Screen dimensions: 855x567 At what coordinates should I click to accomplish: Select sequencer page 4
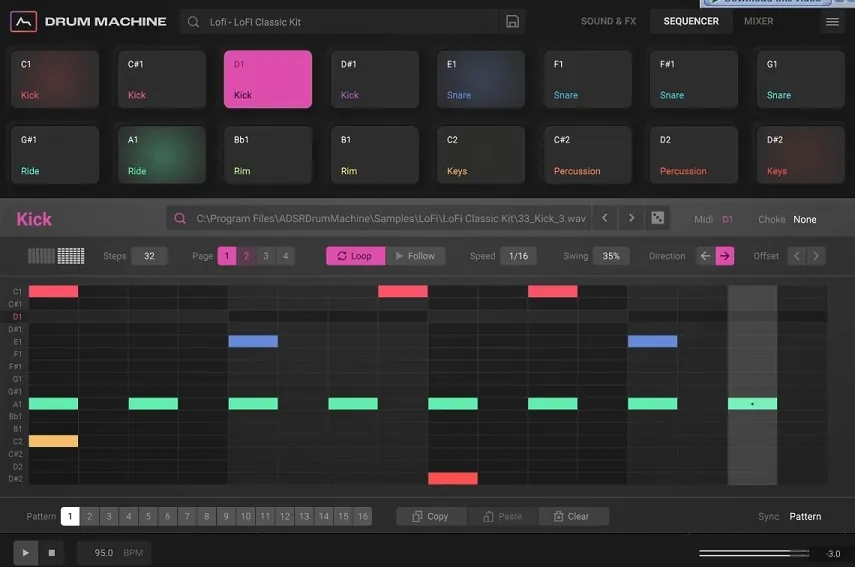[285, 256]
